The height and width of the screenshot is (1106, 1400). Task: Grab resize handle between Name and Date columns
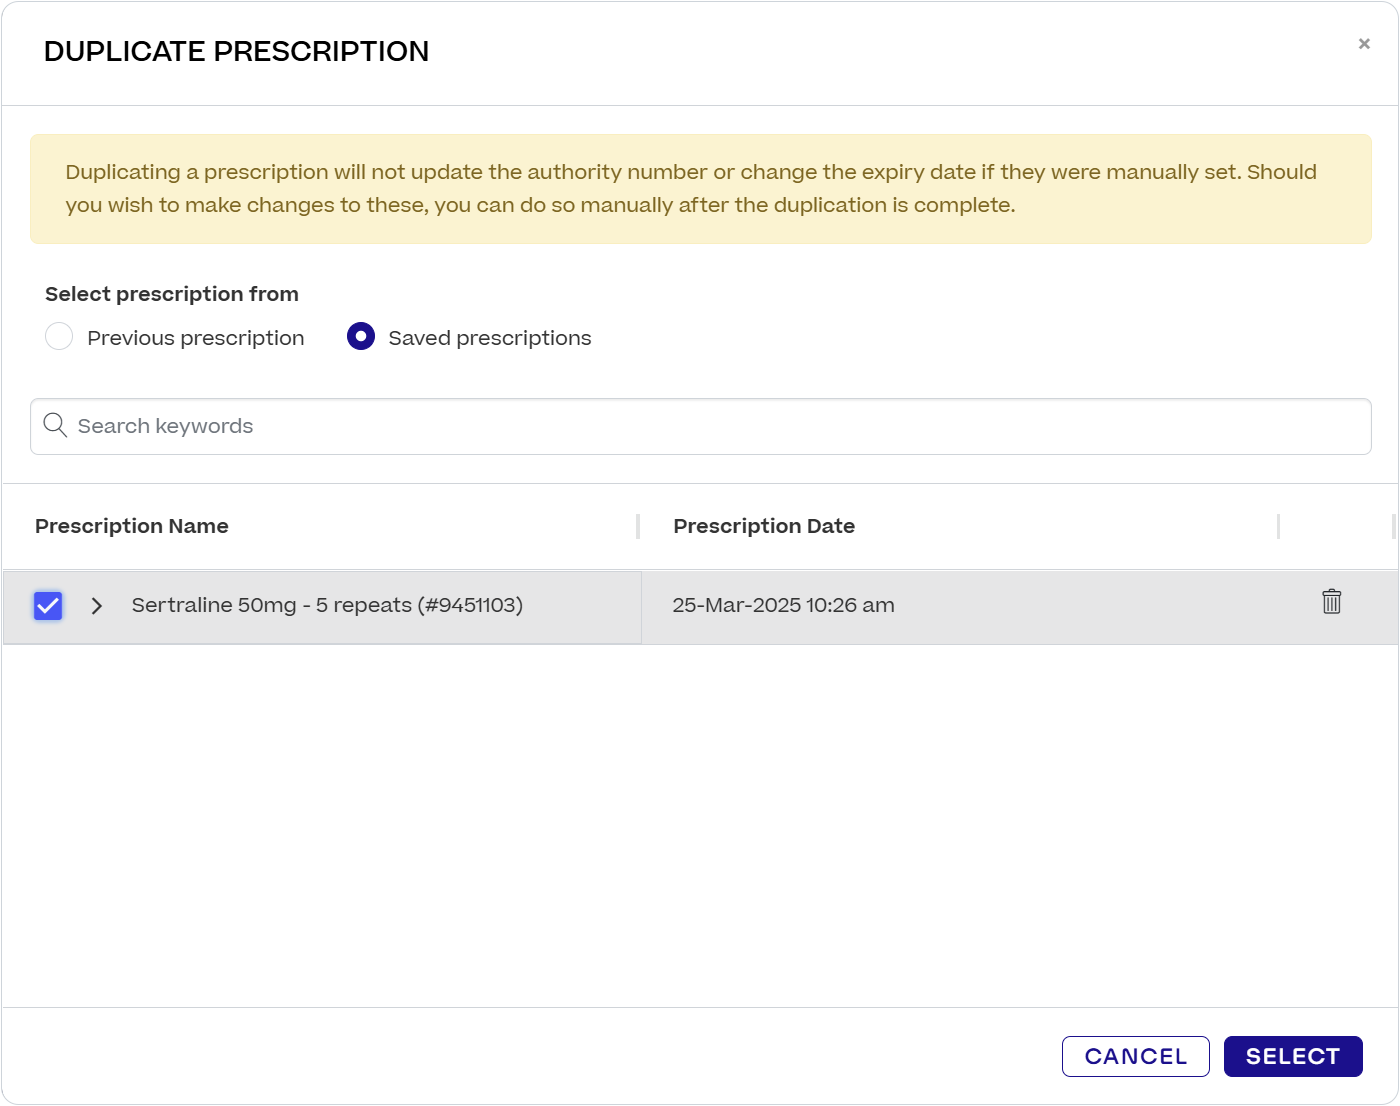pos(638,526)
